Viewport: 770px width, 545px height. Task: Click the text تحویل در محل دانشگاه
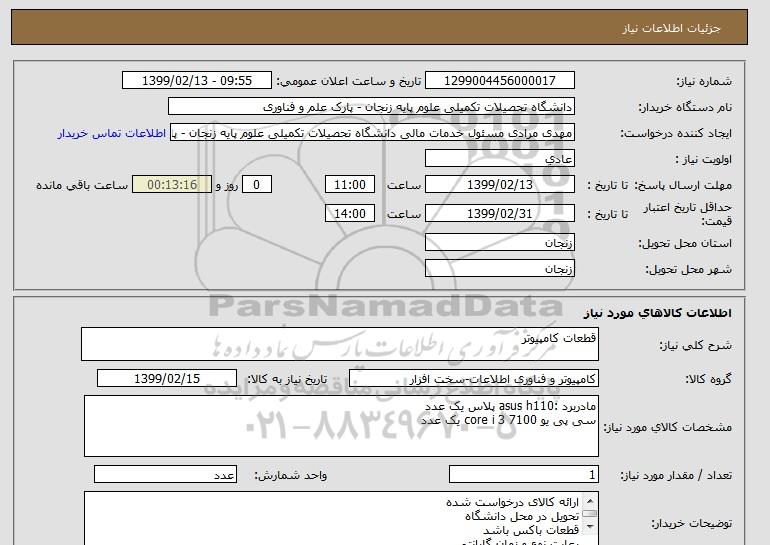pos(522,516)
